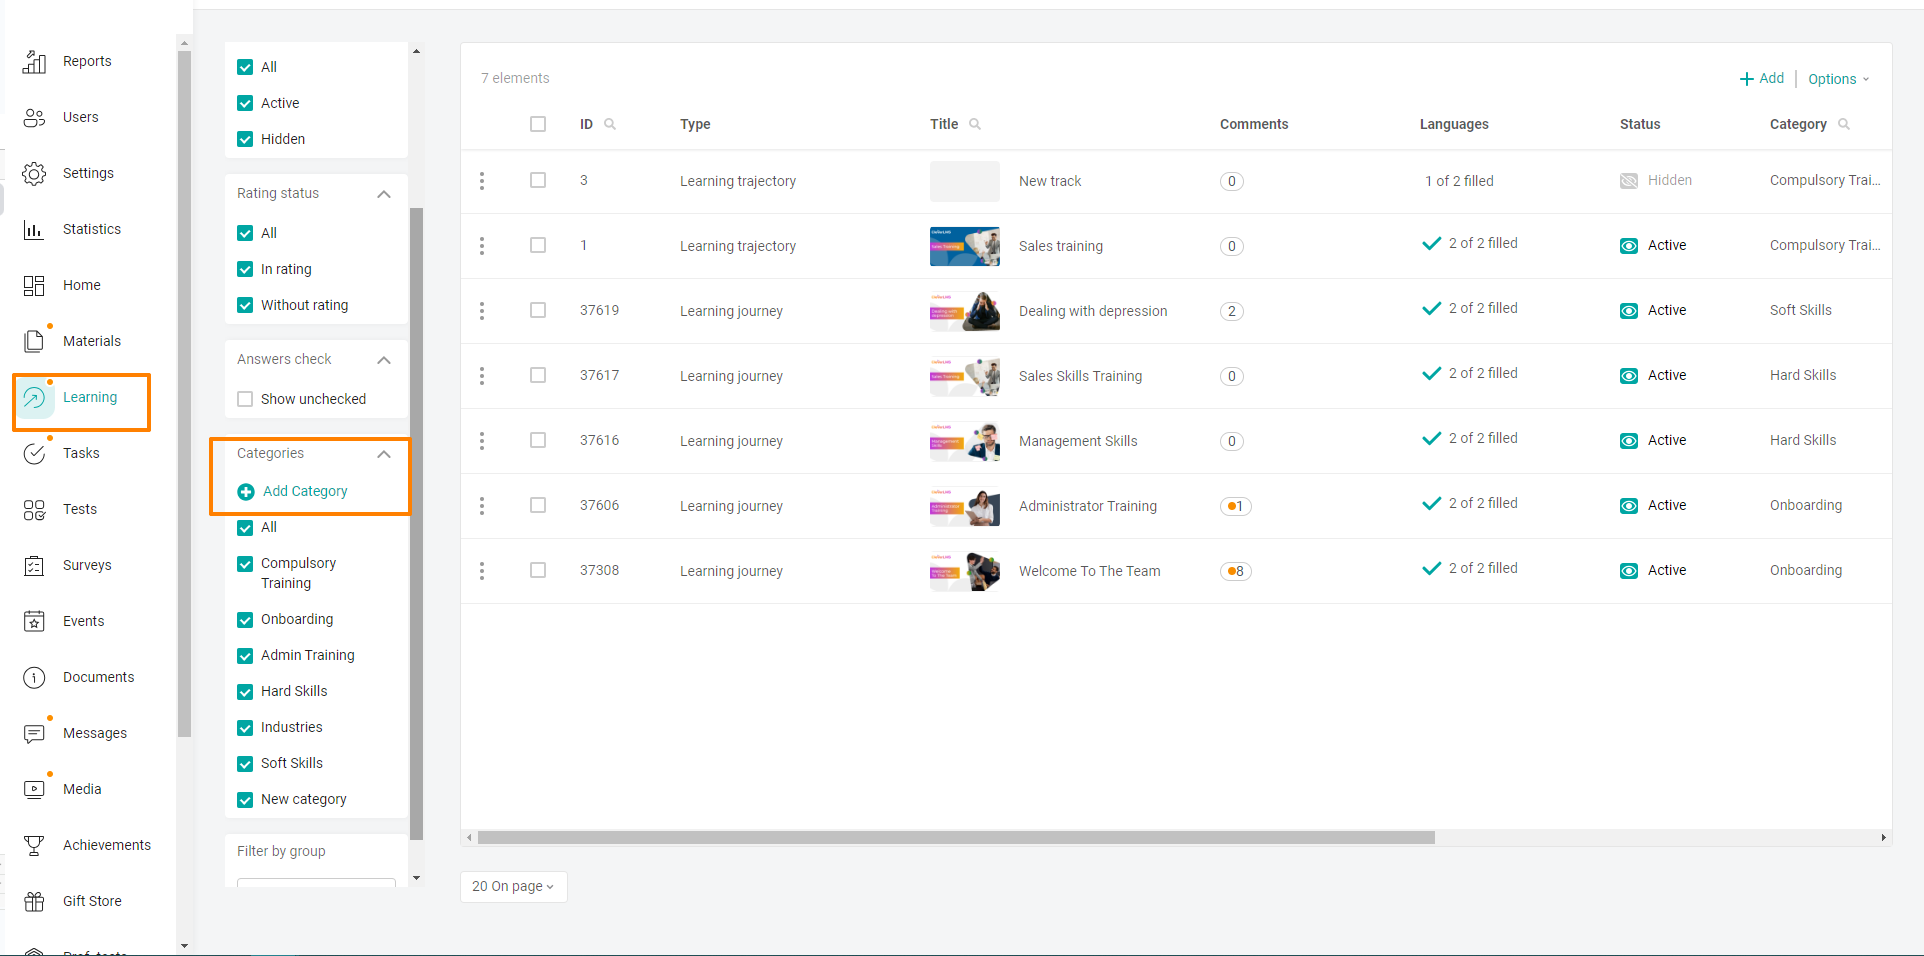Uncheck the Hidden status filter
Screen dimensions: 1924x956
click(245, 139)
